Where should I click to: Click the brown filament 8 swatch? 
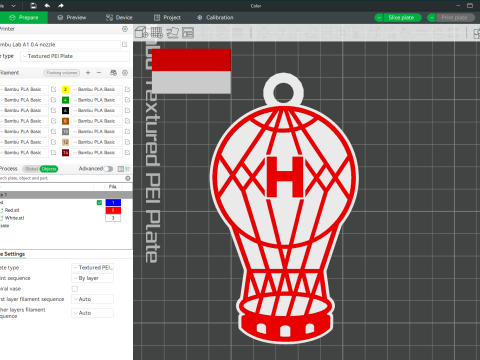pos(65,121)
